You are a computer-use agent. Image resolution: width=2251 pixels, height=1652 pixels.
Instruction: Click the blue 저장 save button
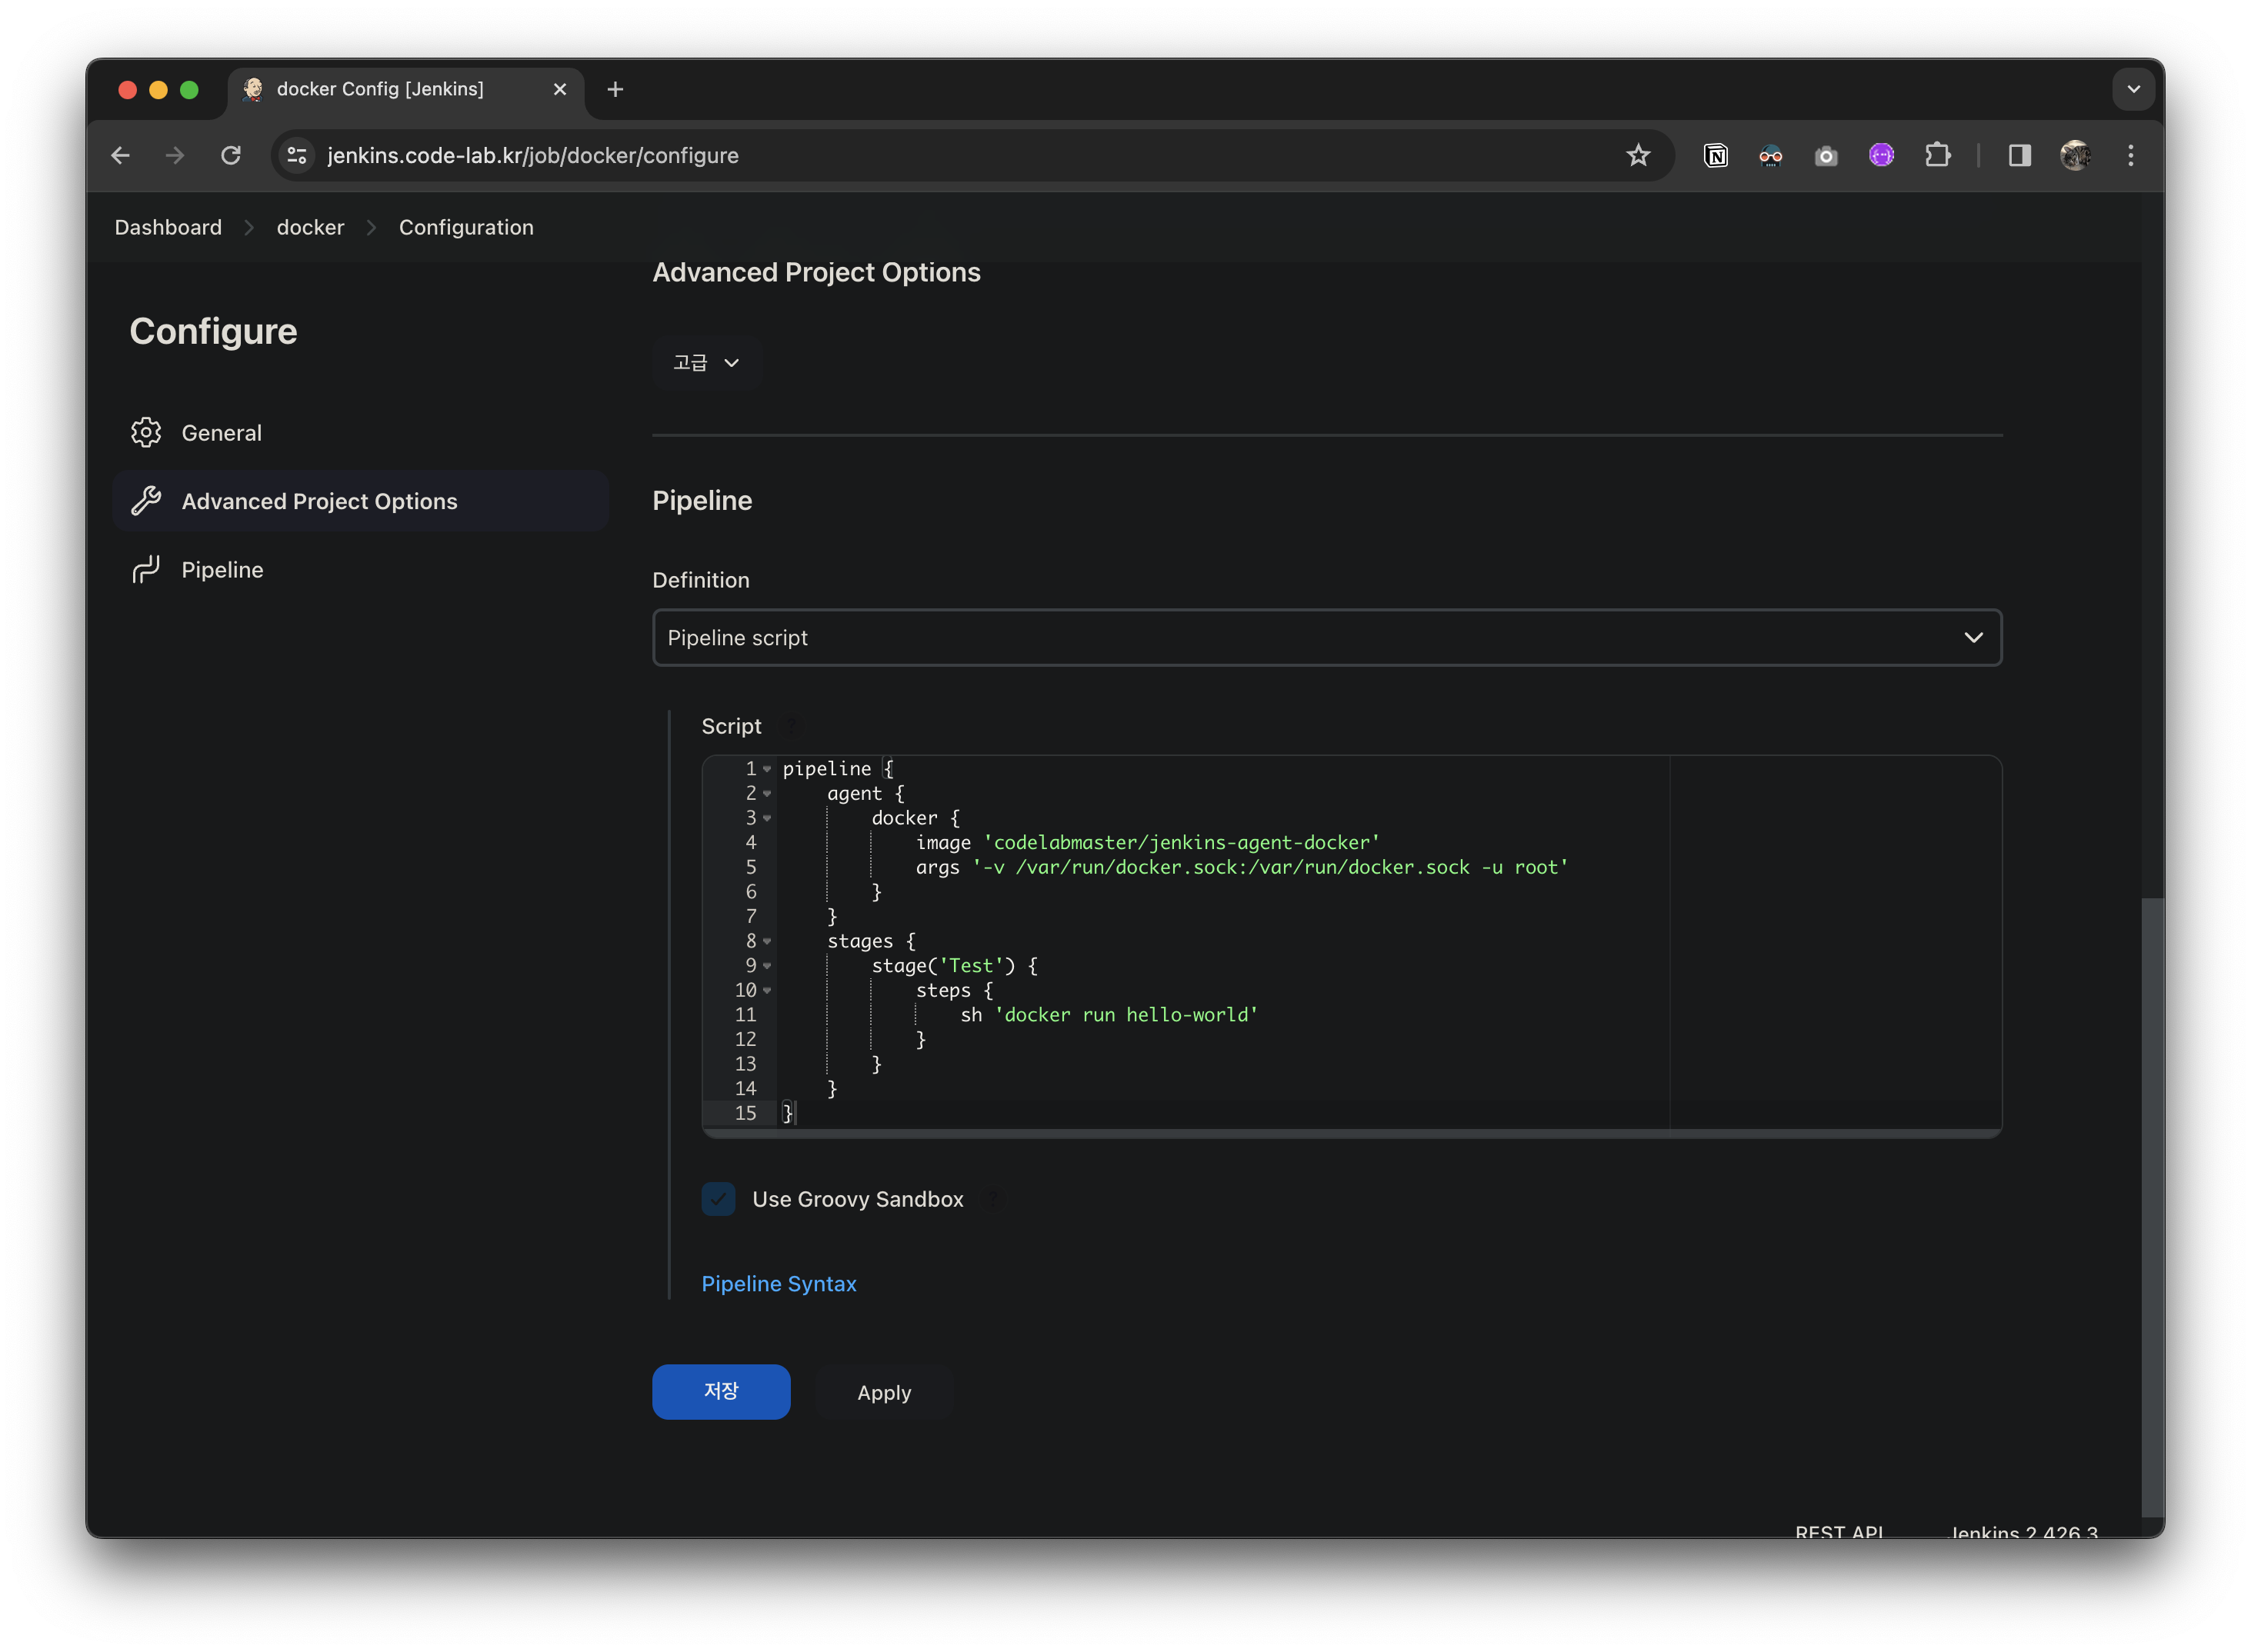tap(721, 1391)
